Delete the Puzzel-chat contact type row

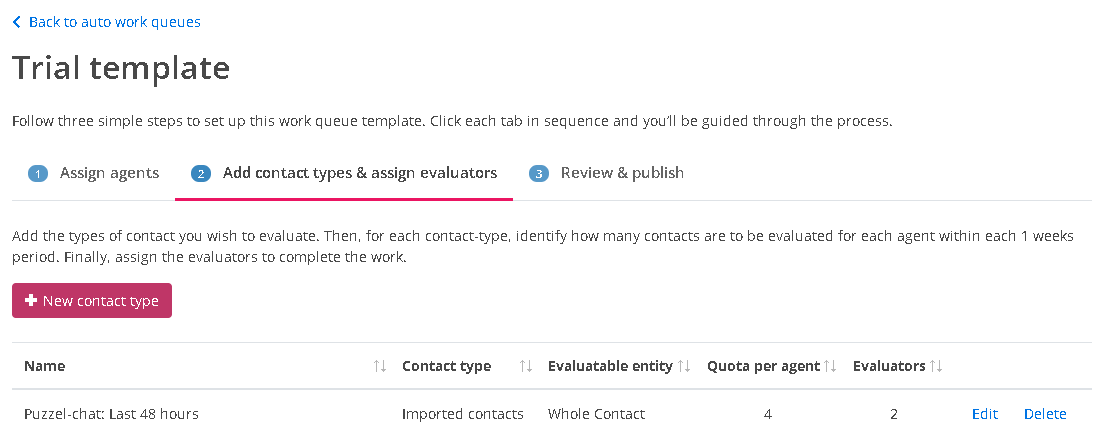[x=1045, y=414]
